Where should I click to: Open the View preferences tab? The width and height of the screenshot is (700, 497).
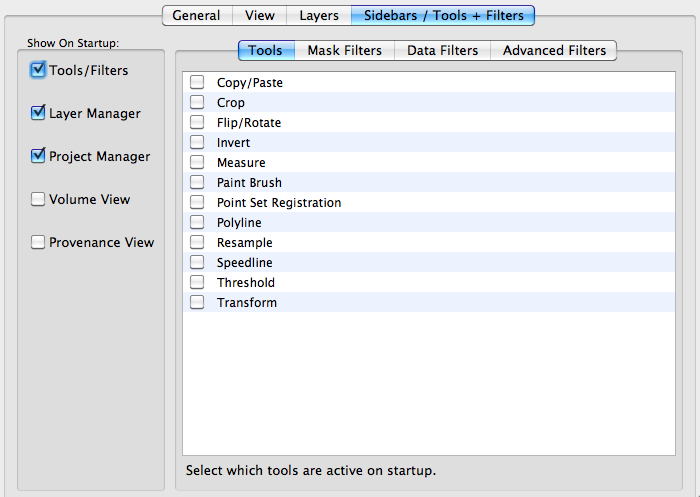[x=259, y=16]
